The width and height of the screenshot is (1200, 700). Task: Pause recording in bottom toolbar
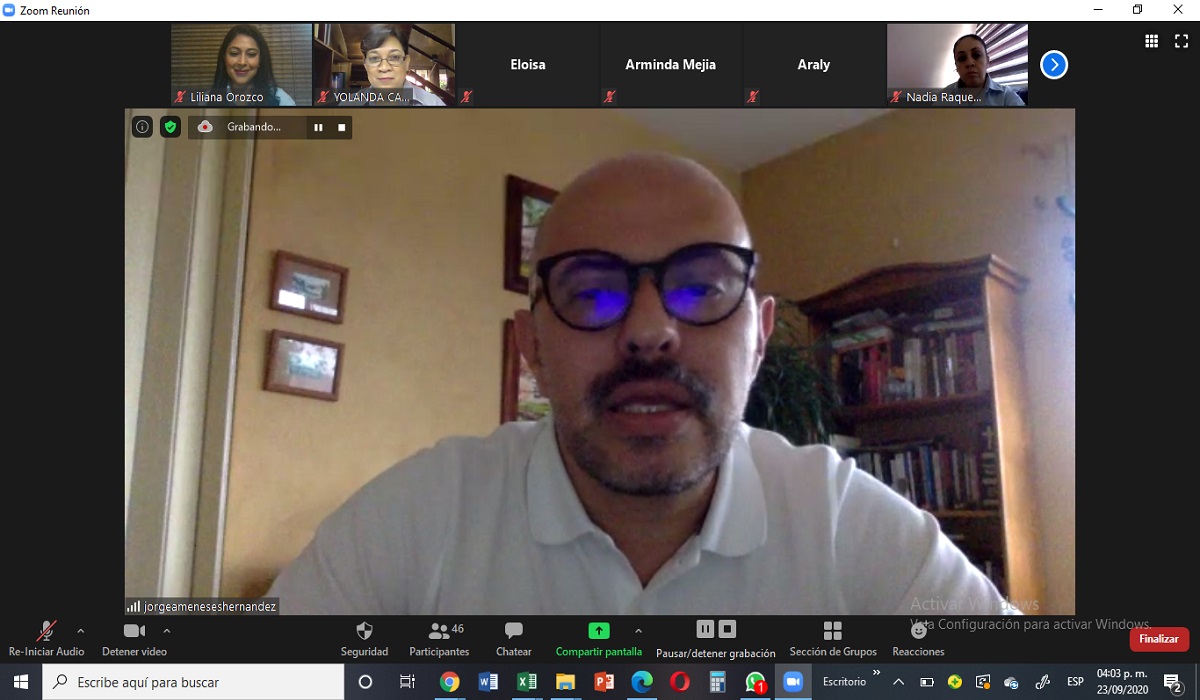[x=705, y=629]
